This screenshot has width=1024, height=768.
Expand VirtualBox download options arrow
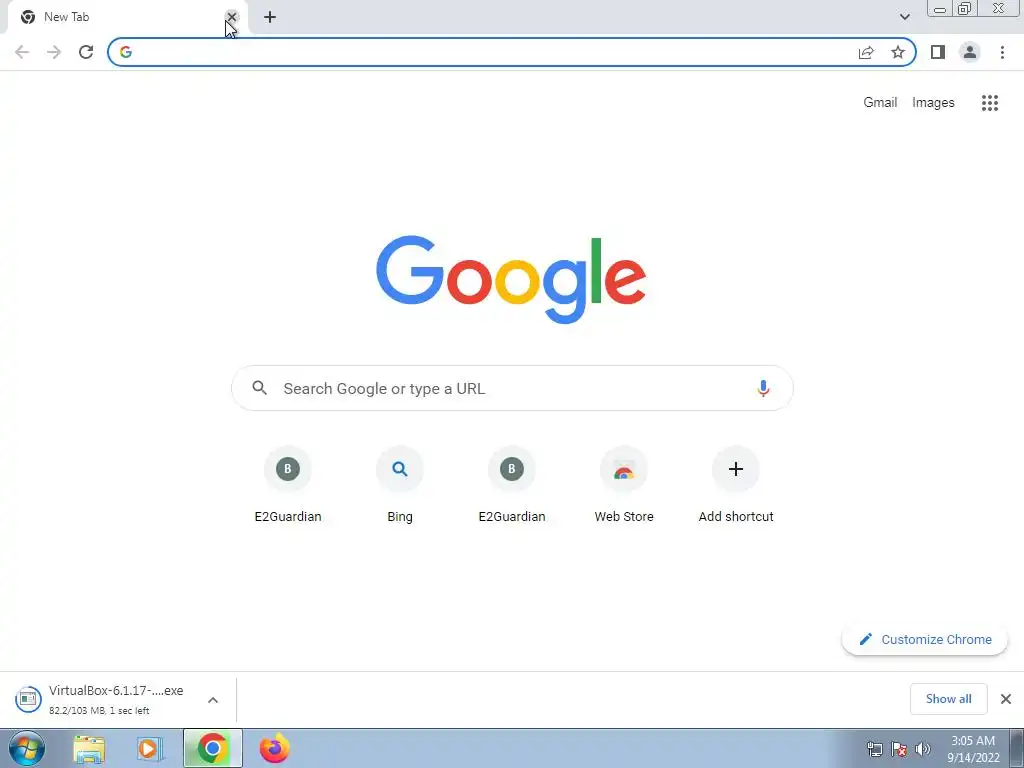213,699
